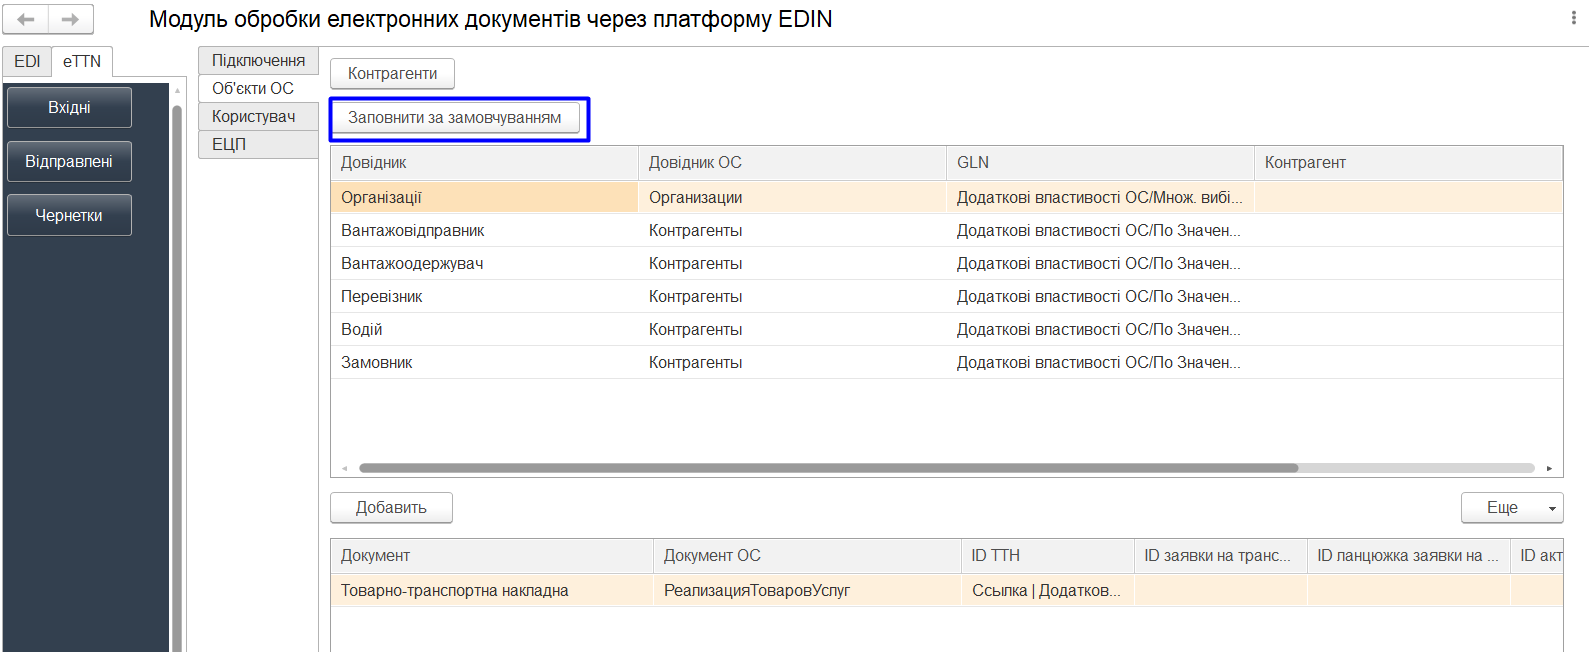1589x652 pixels.
Task: Click the left panel vertical scrollbar
Action: (x=177, y=378)
